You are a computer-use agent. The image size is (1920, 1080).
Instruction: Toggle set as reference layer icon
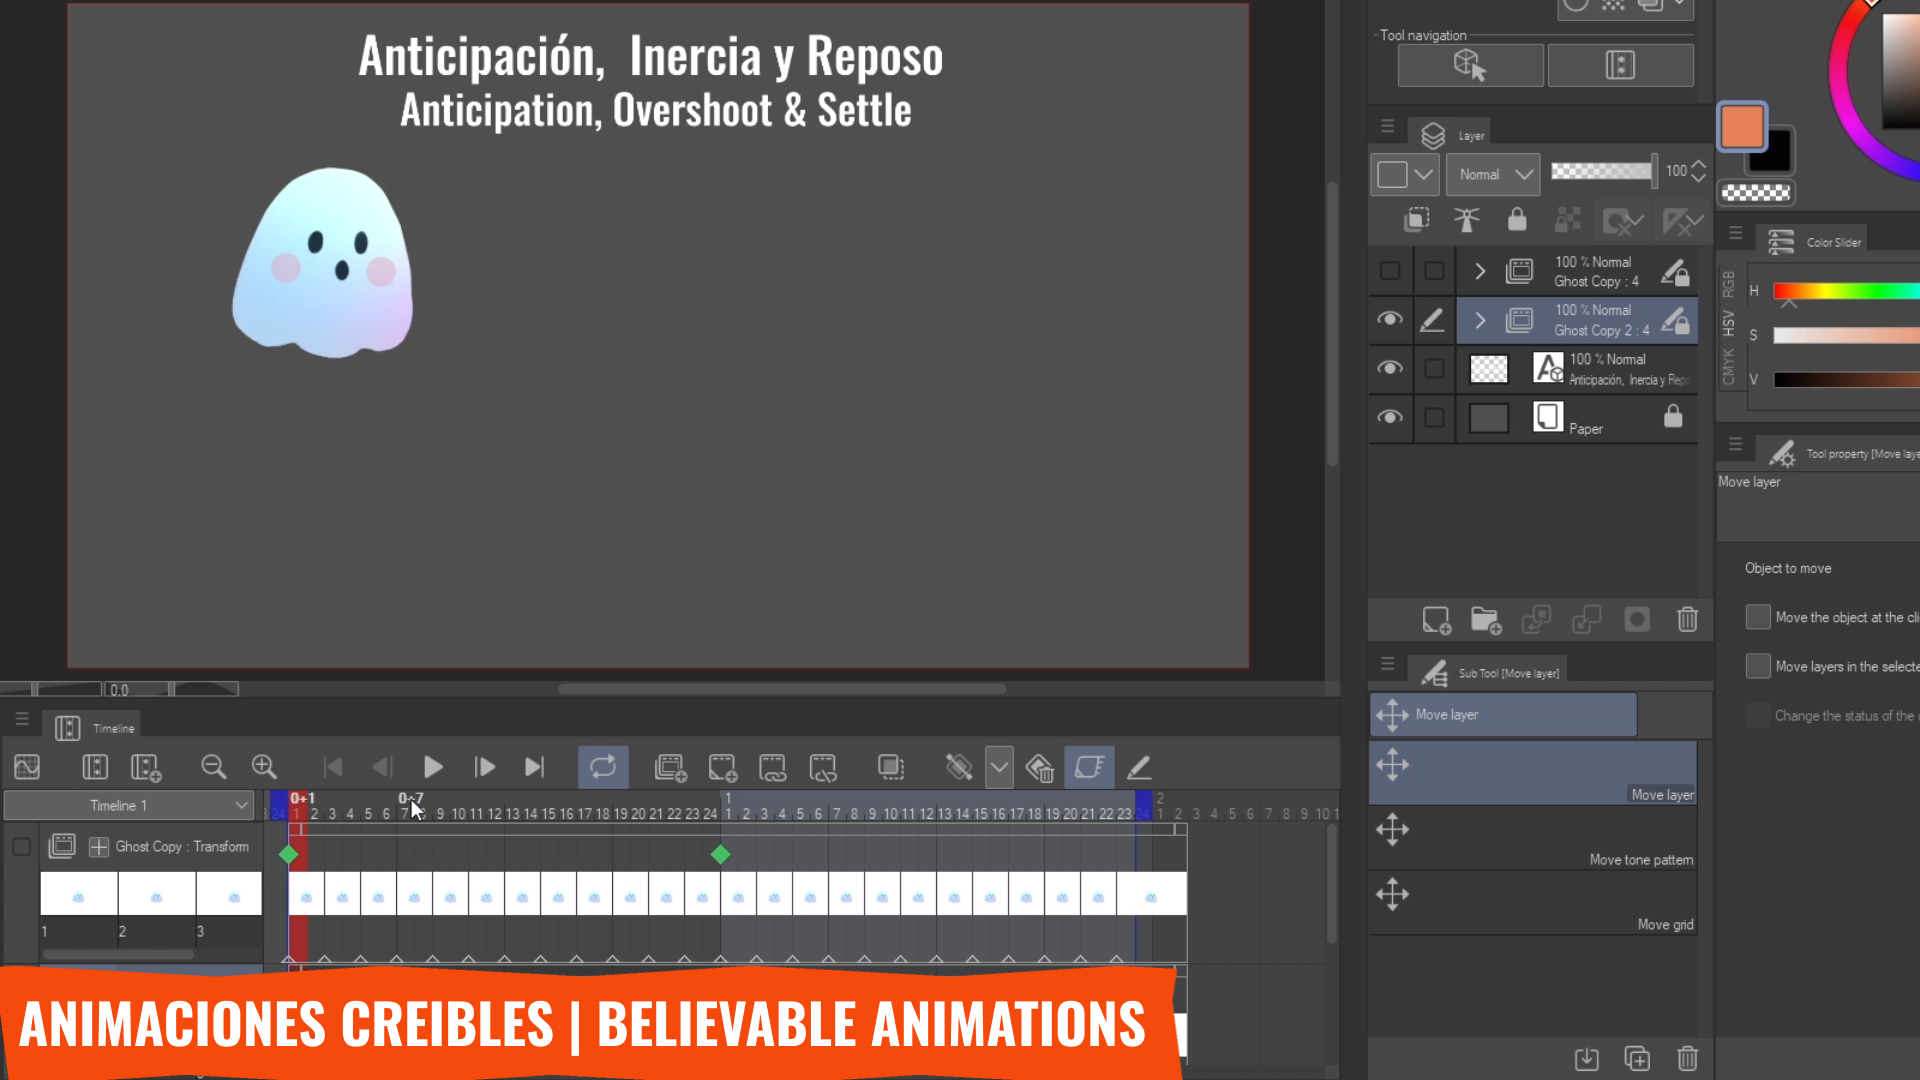(1467, 220)
